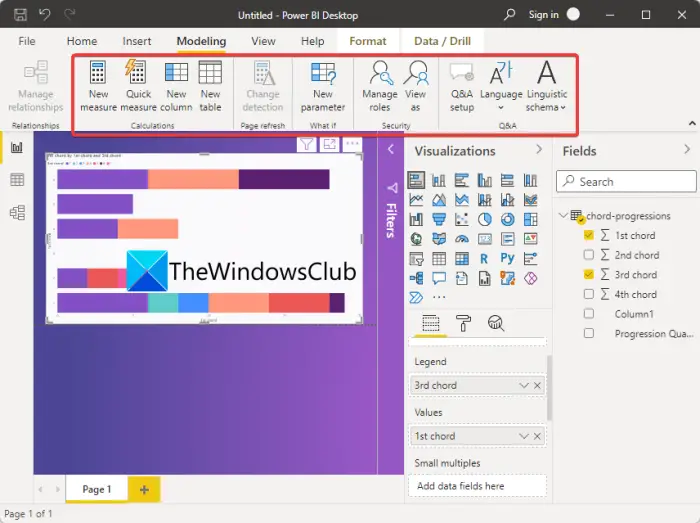This screenshot has width=700, height=523.
Task: Choose the Funnel visual
Action: pos(439,220)
